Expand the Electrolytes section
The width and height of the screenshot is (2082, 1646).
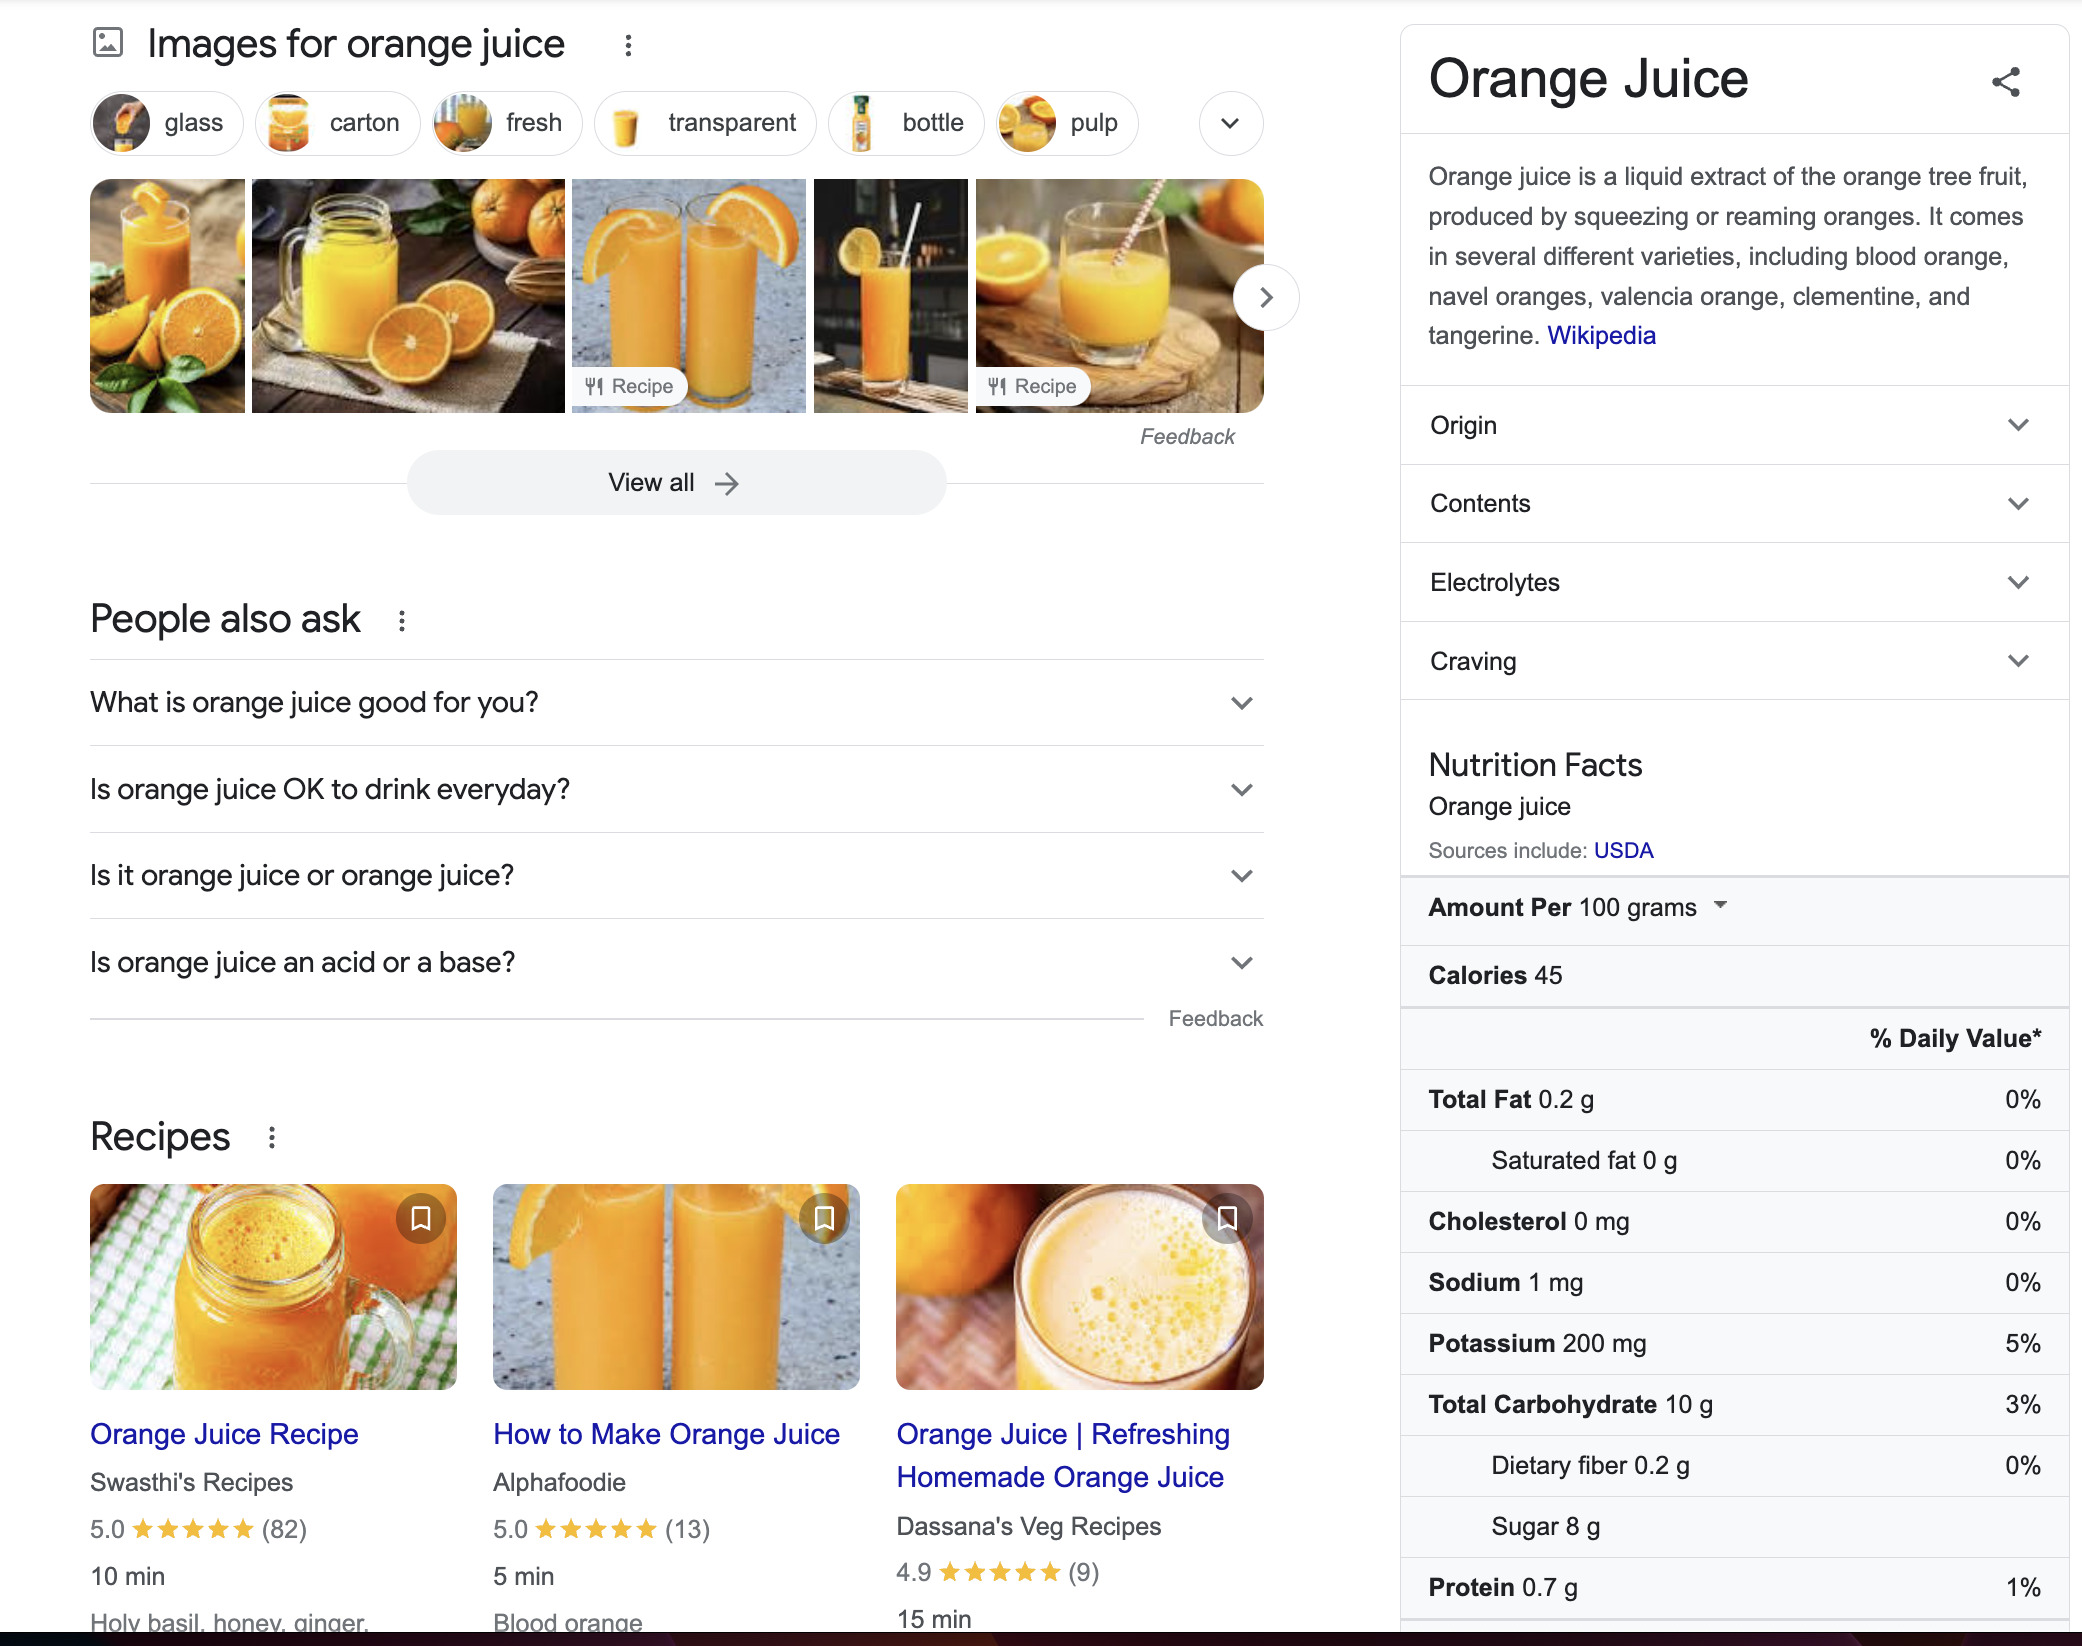click(x=2019, y=582)
